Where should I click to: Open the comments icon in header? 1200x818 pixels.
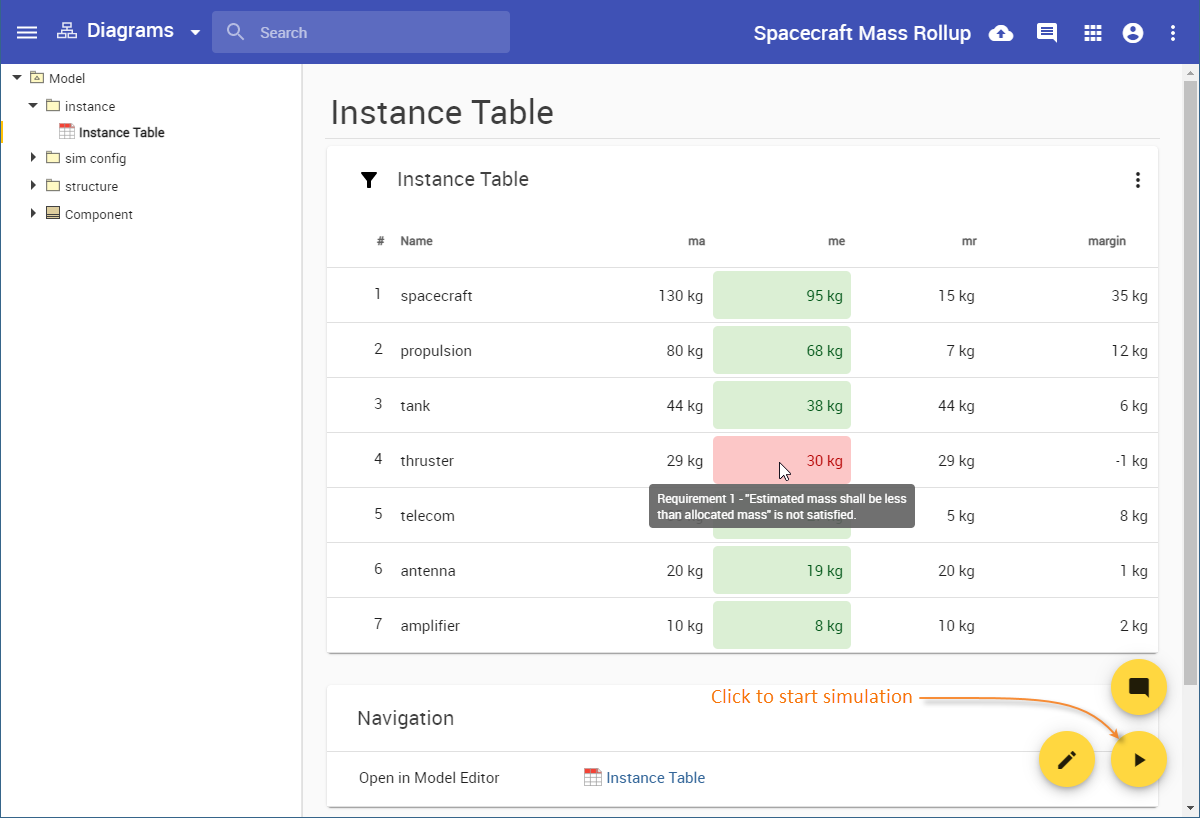[x=1047, y=33]
